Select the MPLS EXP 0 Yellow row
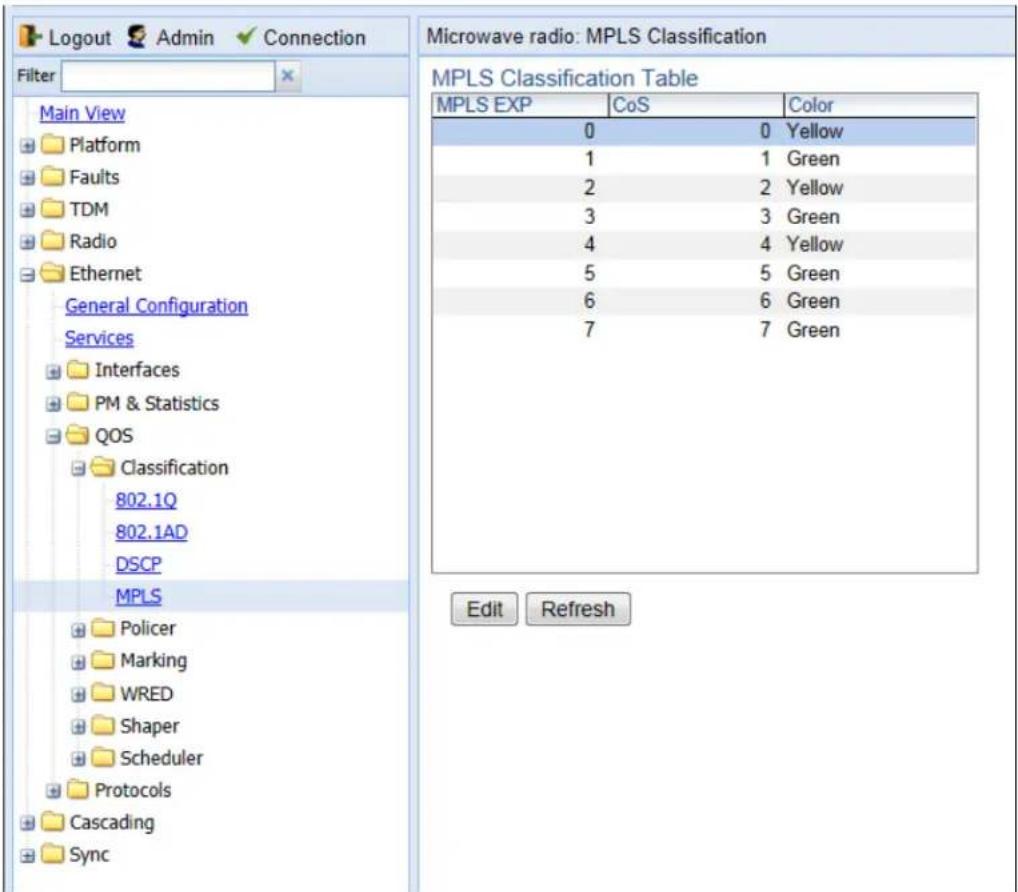 coord(704,131)
